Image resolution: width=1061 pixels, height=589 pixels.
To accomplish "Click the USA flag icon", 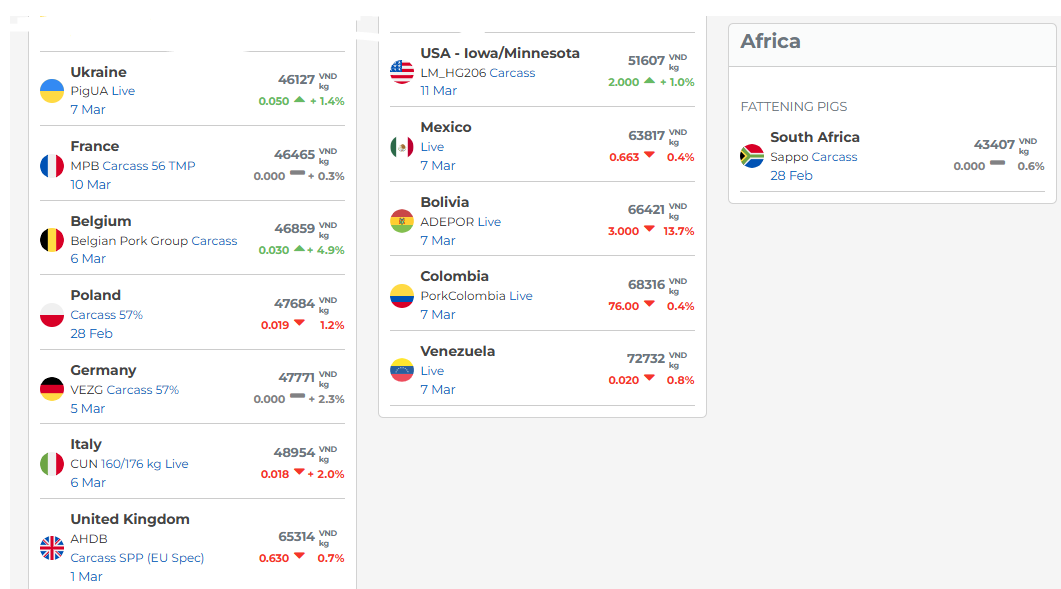I will (402, 72).
